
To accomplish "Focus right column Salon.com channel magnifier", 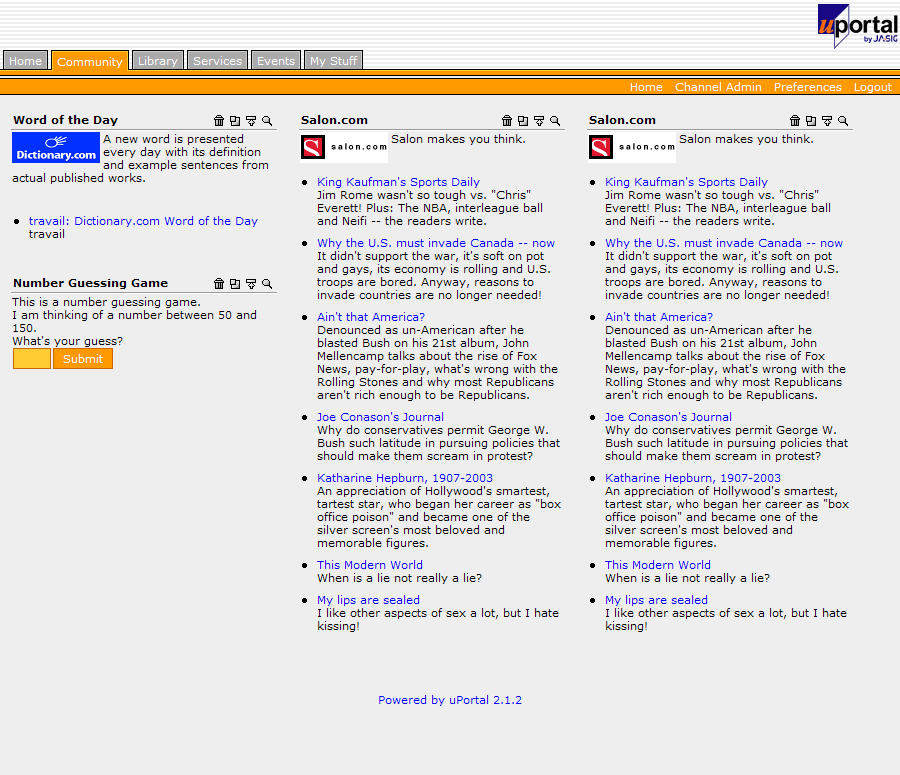I will tap(843, 121).
